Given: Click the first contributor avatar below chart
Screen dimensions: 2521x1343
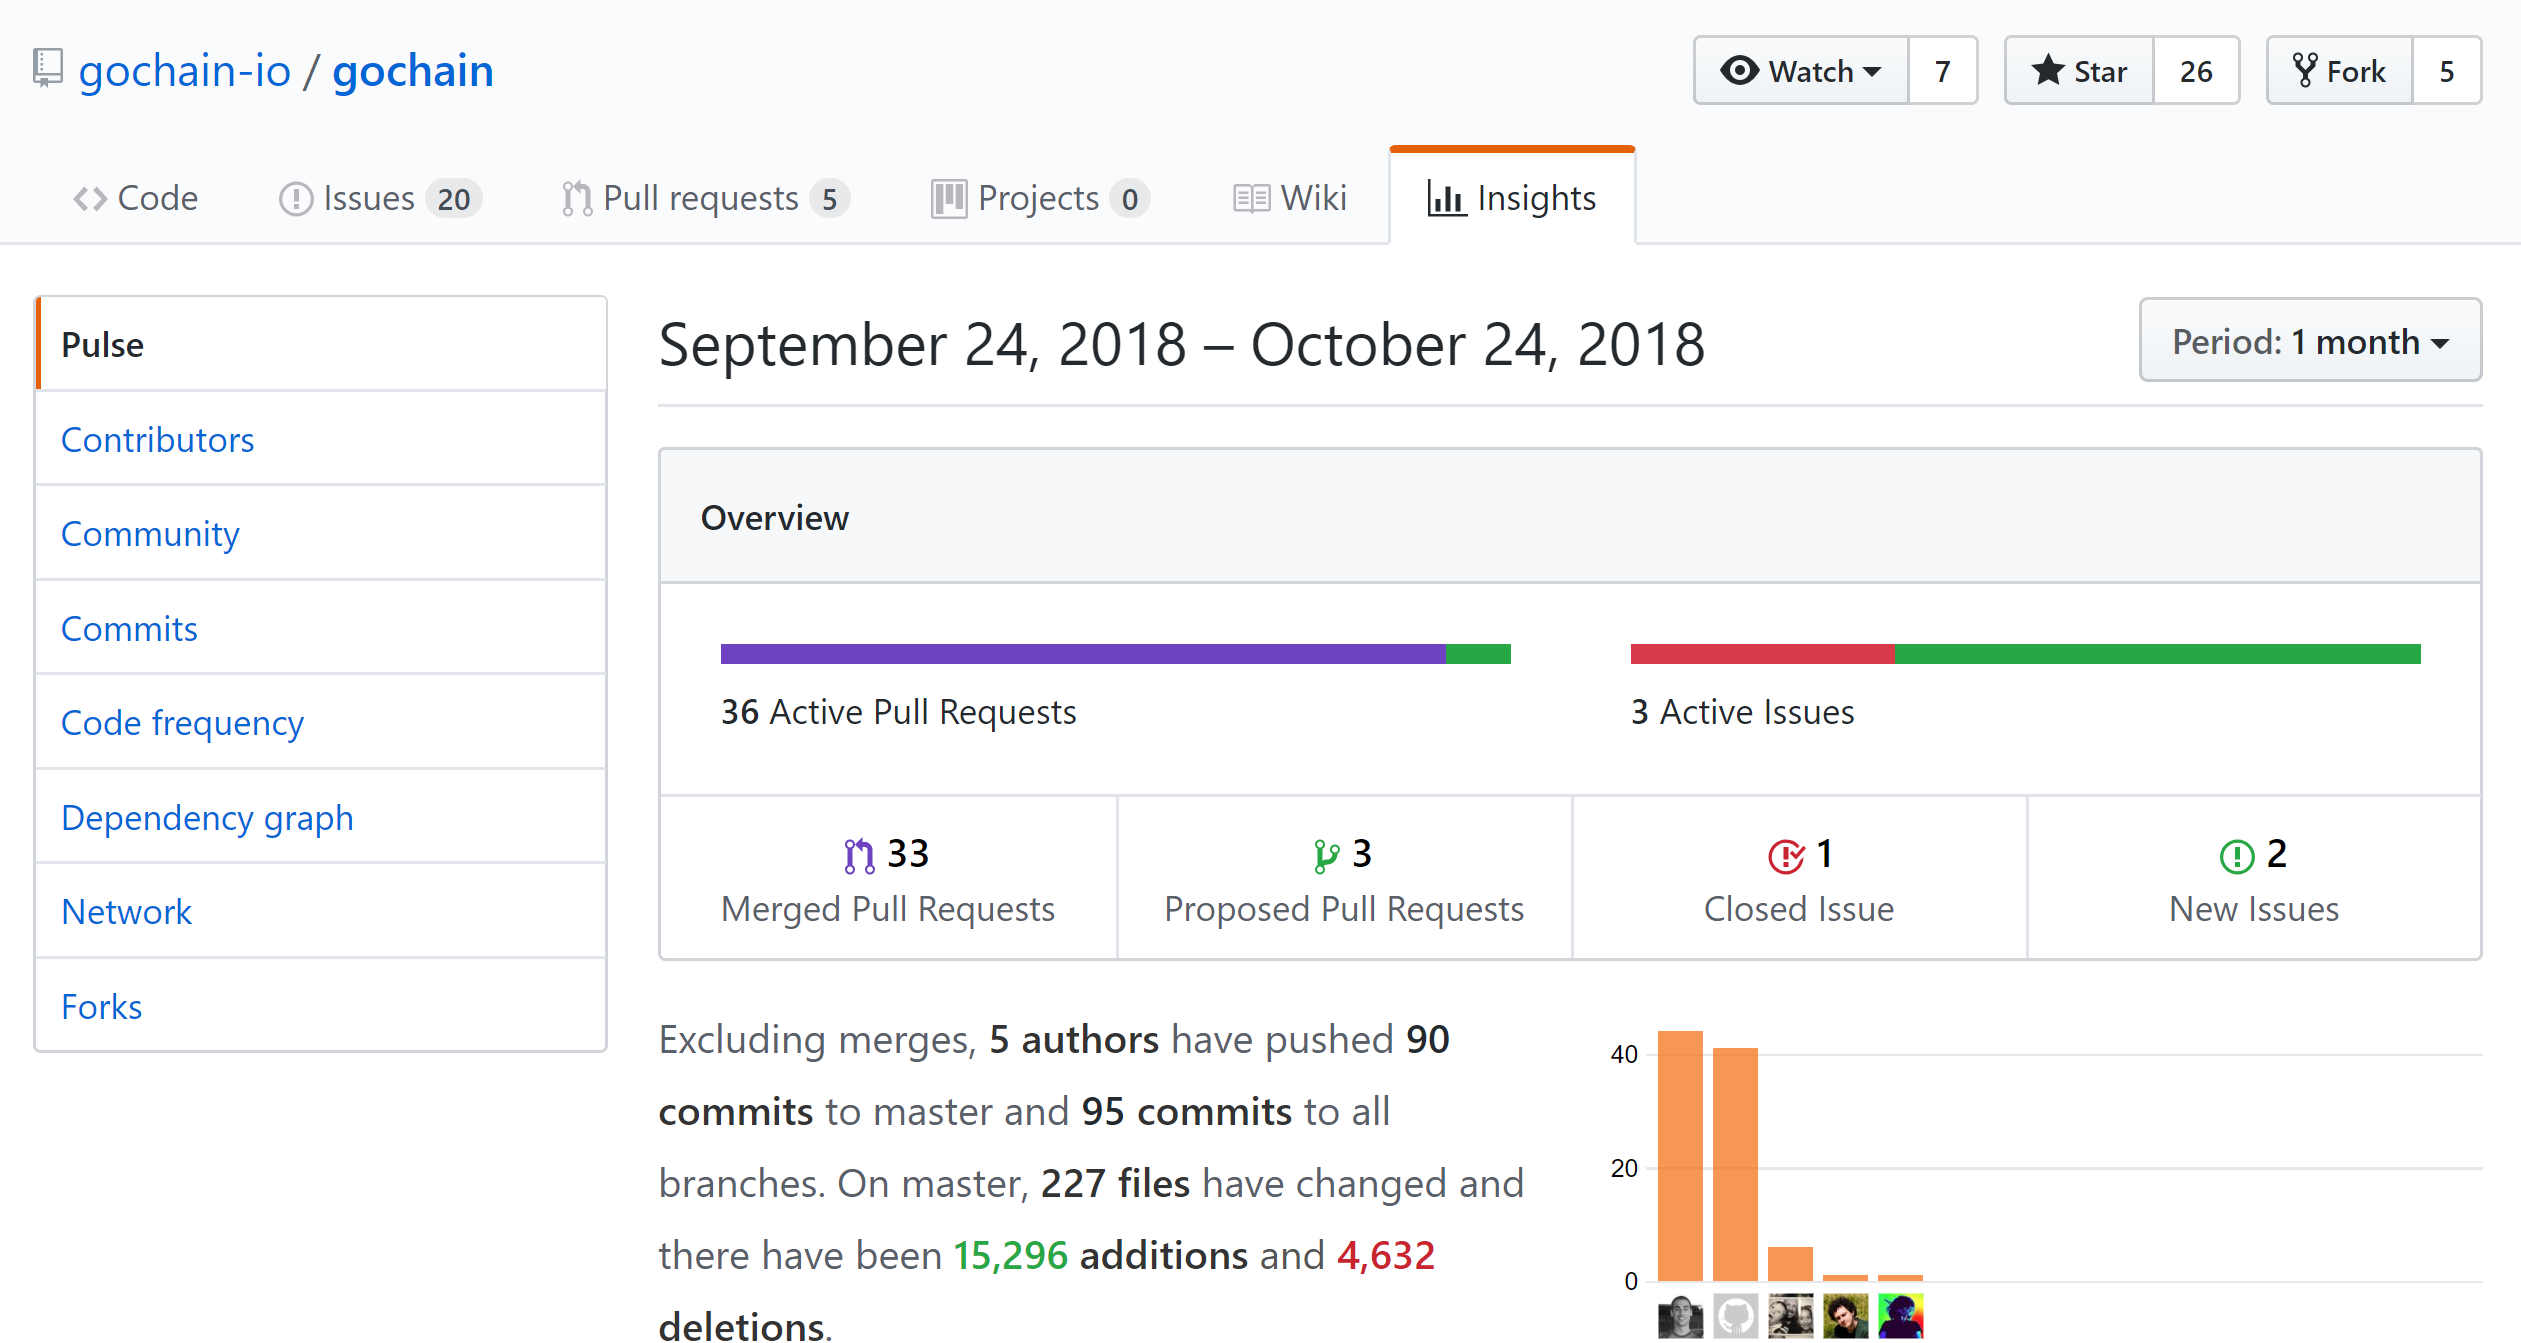Looking at the screenshot, I should pos(1680,1315).
